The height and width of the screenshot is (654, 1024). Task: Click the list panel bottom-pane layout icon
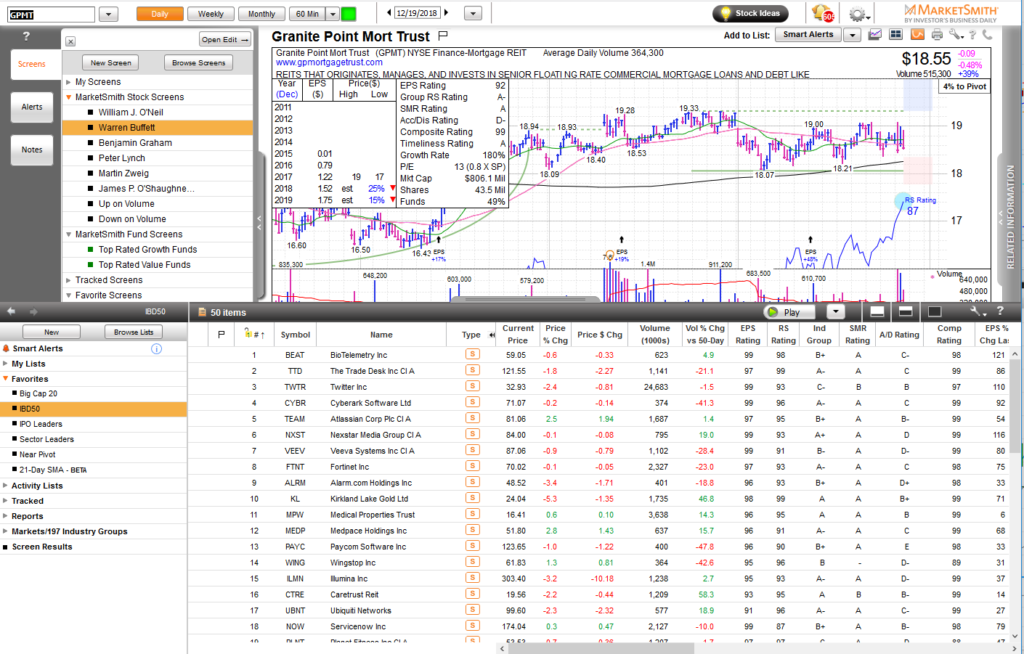[877, 312]
